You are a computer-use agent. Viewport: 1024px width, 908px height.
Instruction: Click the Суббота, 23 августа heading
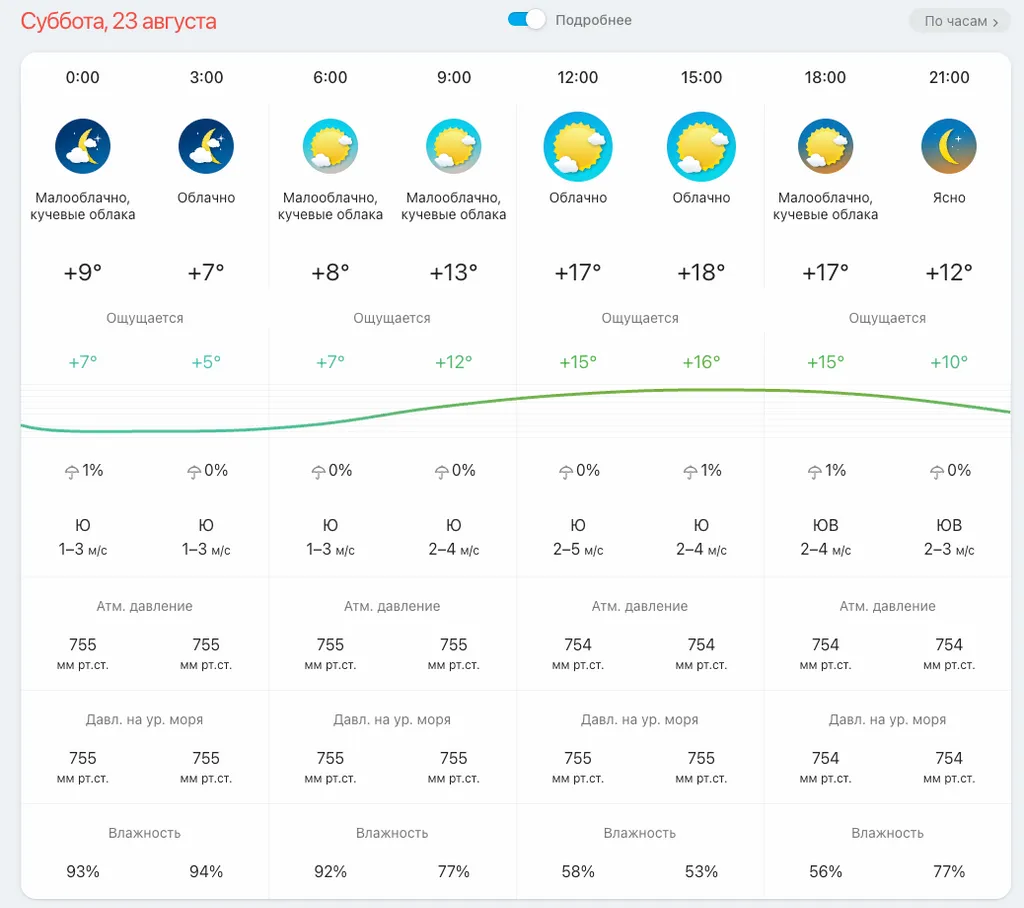[118, 21]
